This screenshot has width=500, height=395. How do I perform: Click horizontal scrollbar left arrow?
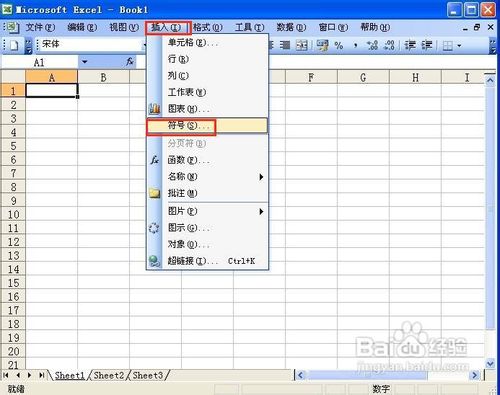pyautogui.click(x=300, y=375)
